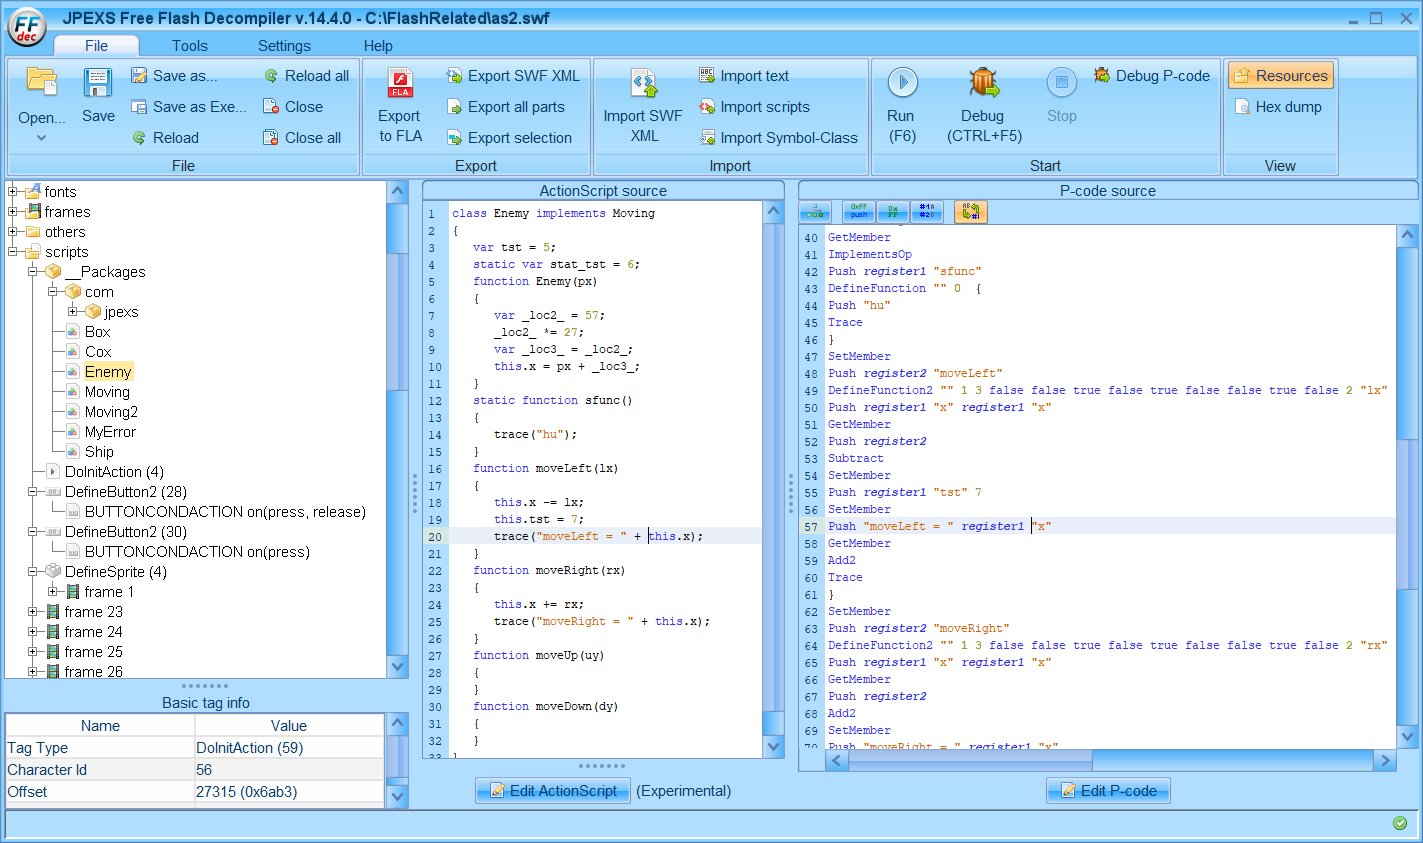Click Import SWF XML

[x=643, y=105]
